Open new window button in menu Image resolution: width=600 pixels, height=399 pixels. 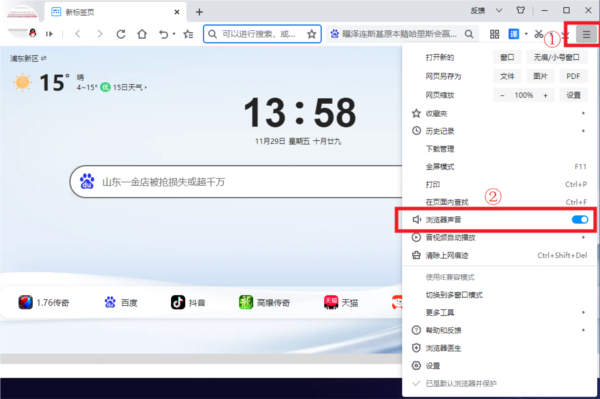[507, 57]
